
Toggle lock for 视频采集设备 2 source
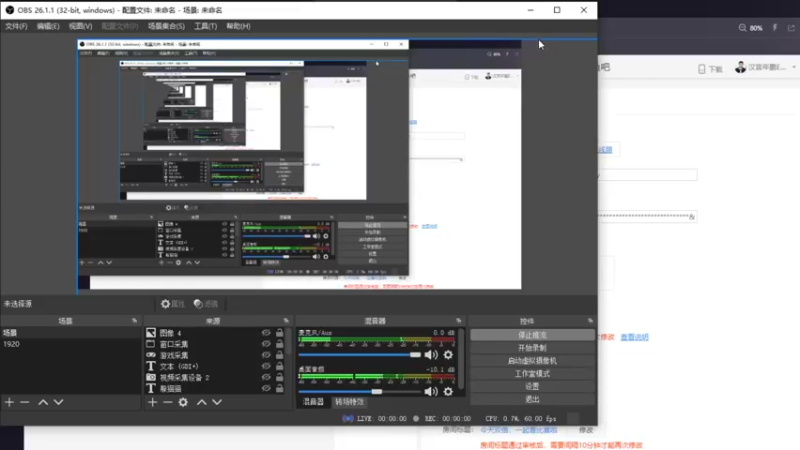click(x=280, y=378)
